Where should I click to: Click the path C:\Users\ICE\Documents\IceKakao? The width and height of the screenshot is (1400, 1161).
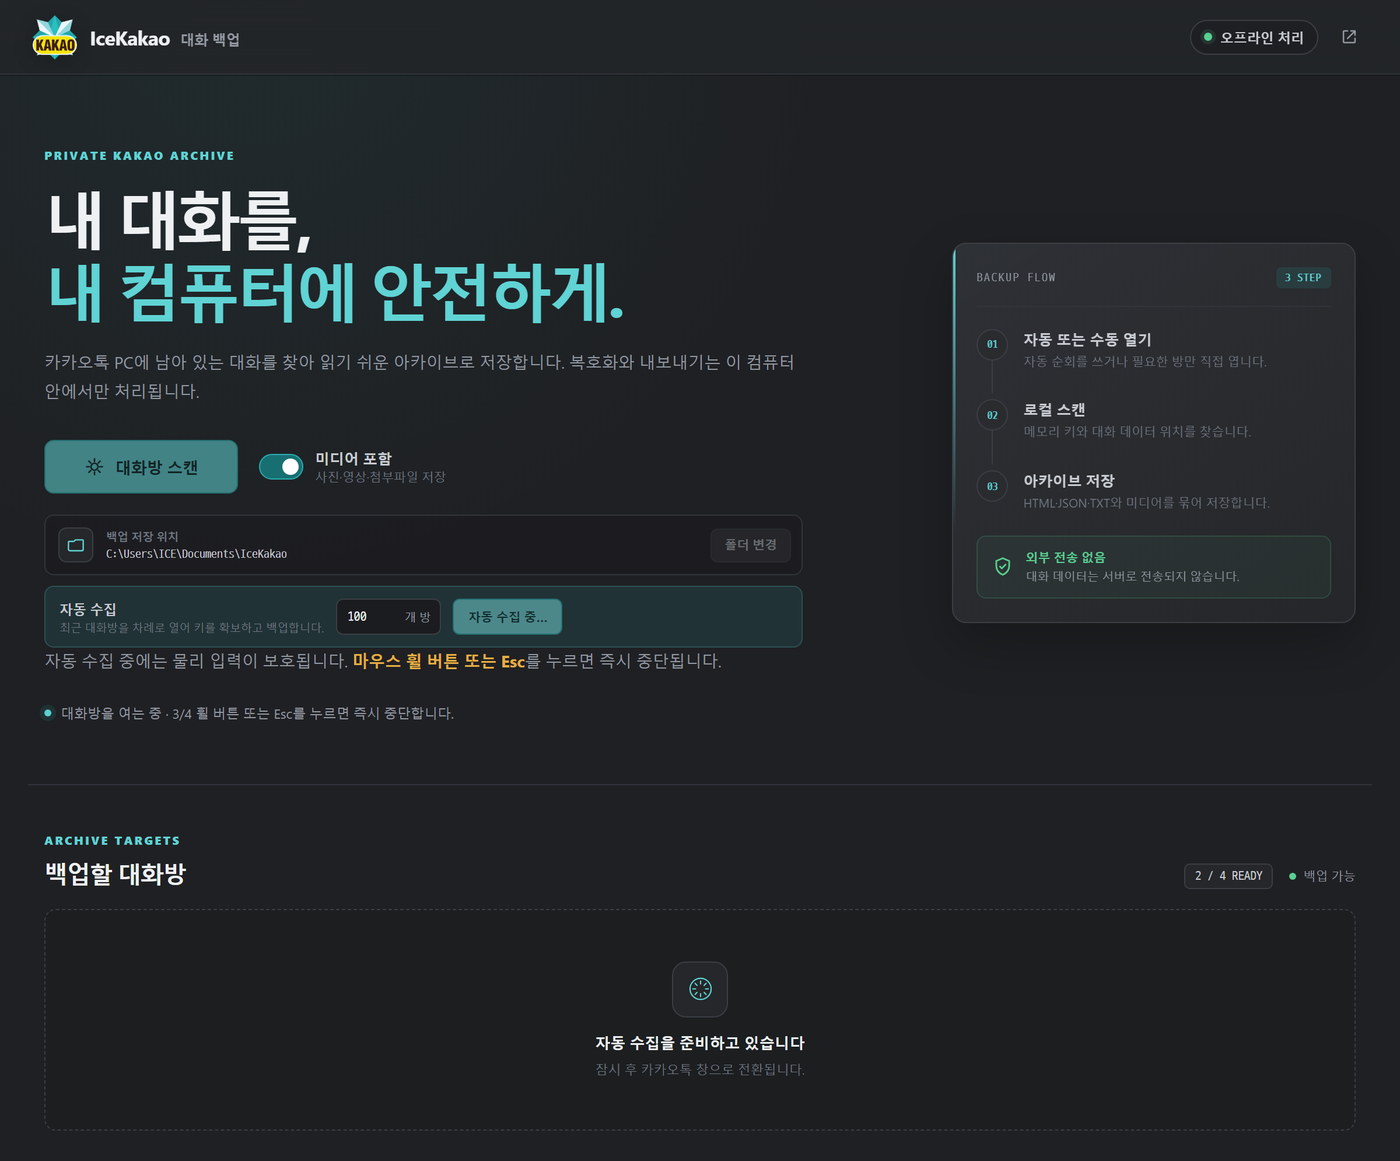click(196, 554)
